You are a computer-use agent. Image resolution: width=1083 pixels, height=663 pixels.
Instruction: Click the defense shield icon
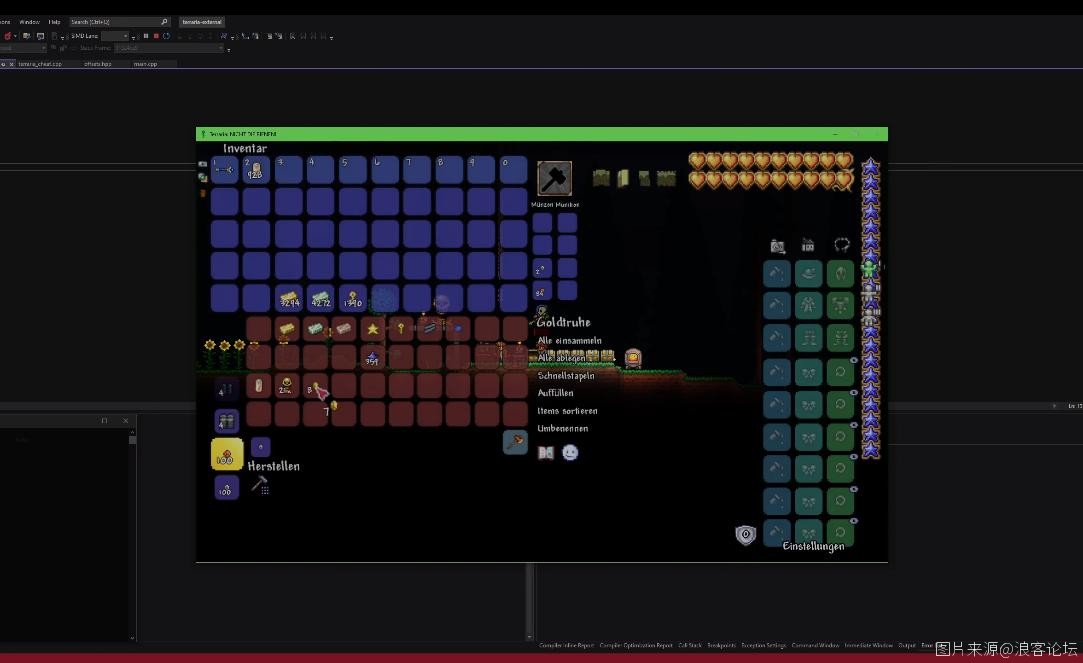point(745,535)
